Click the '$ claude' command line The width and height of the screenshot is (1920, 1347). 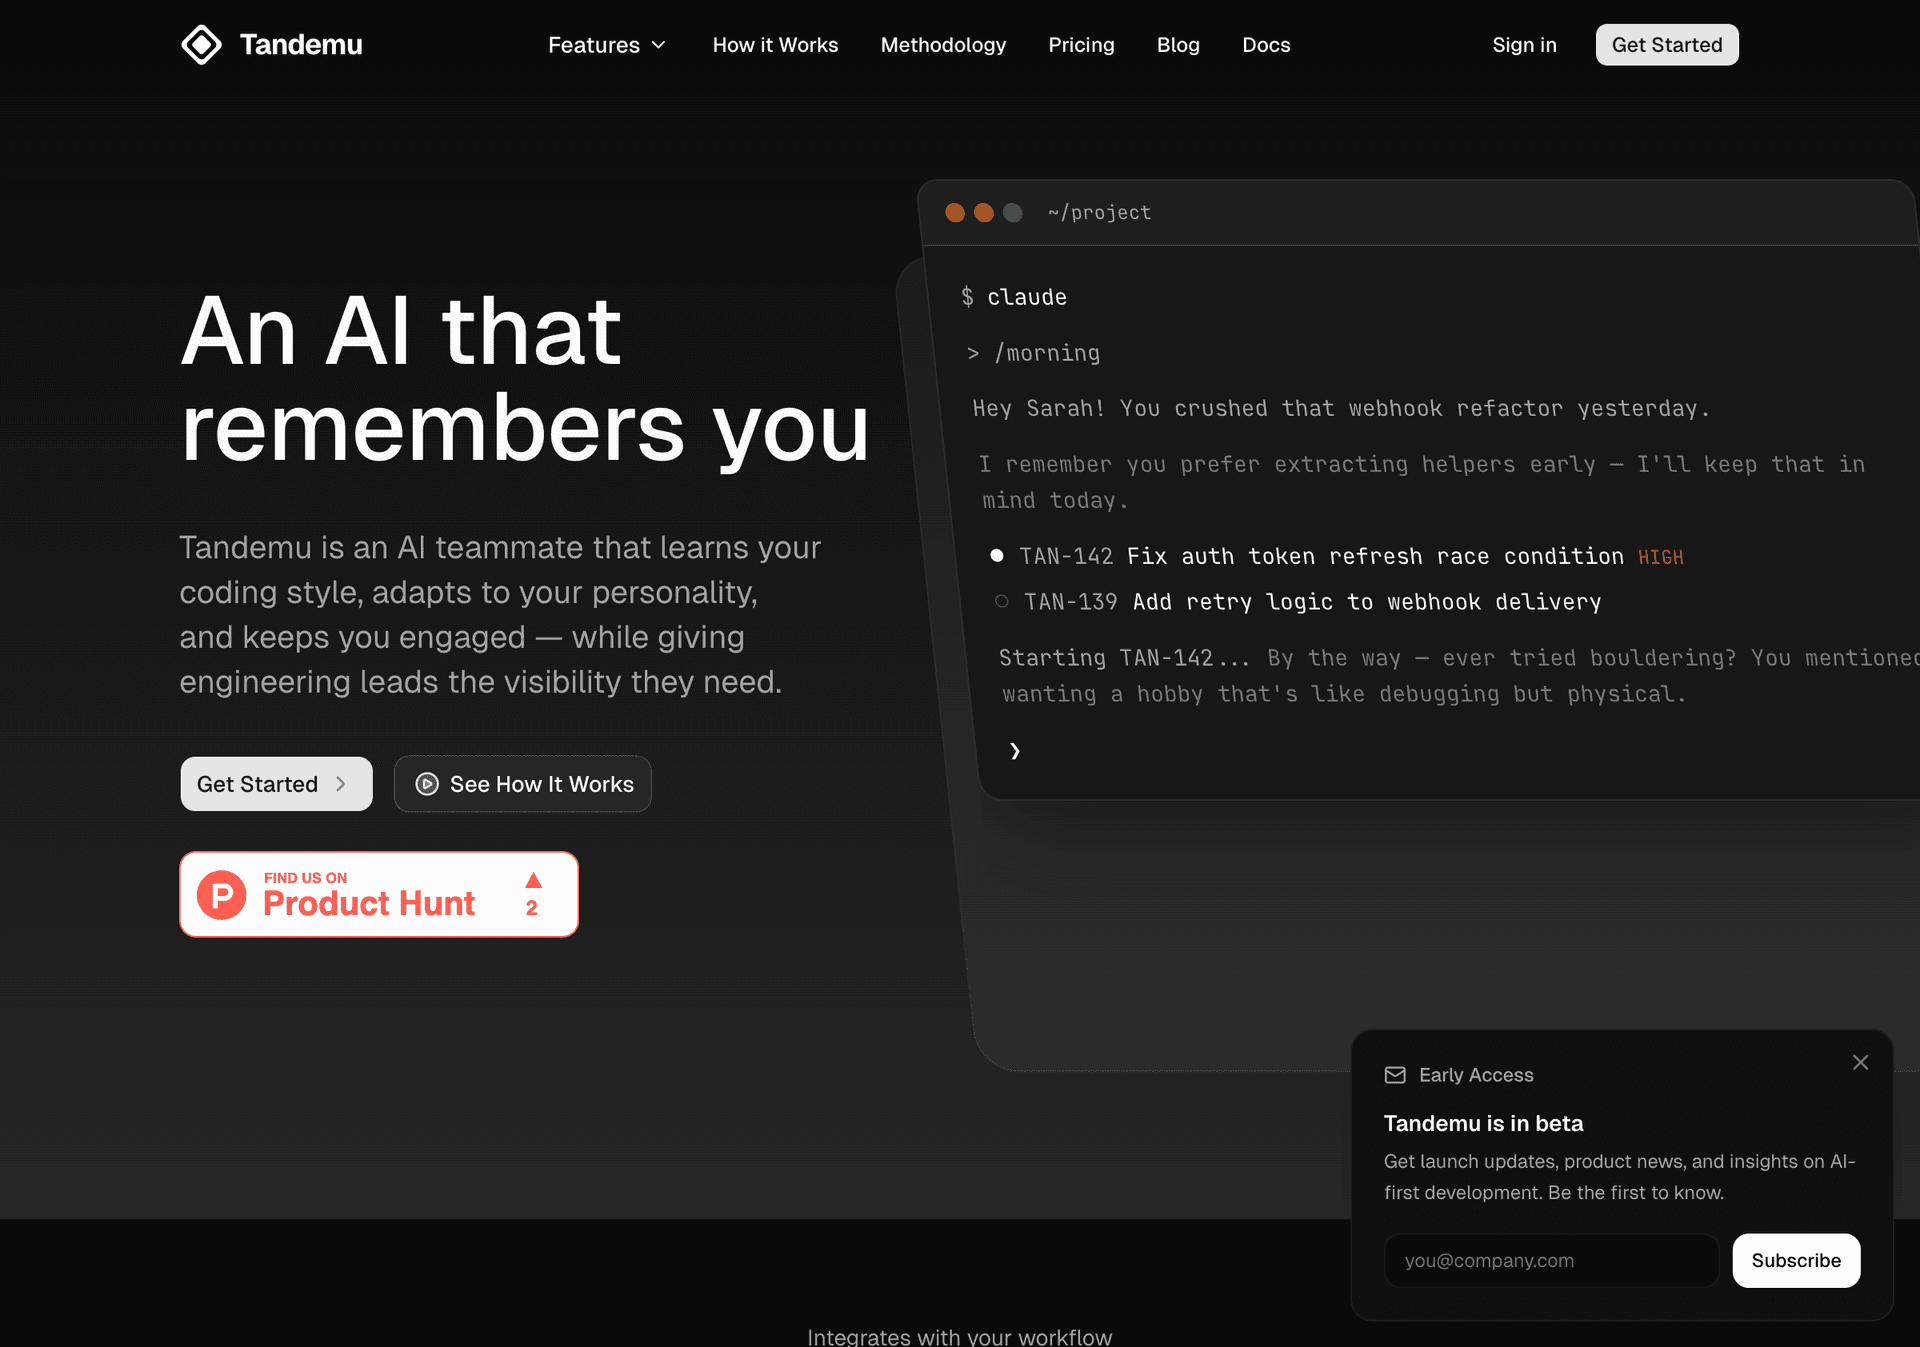1014,297
